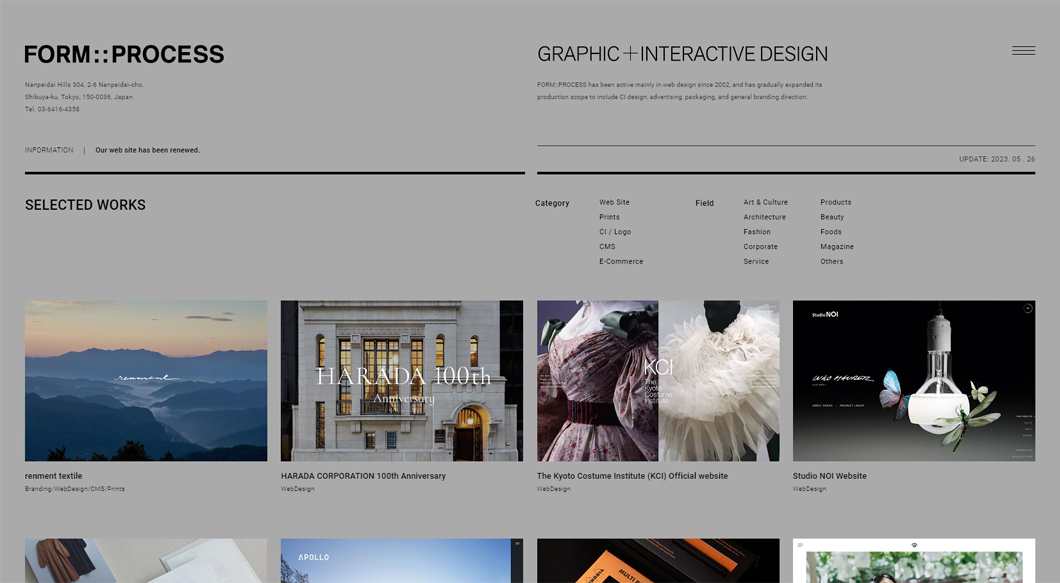Select the Magazine field filter
Screen dimensions: 1060x583
pyautogui.click(x=837, y=247)
